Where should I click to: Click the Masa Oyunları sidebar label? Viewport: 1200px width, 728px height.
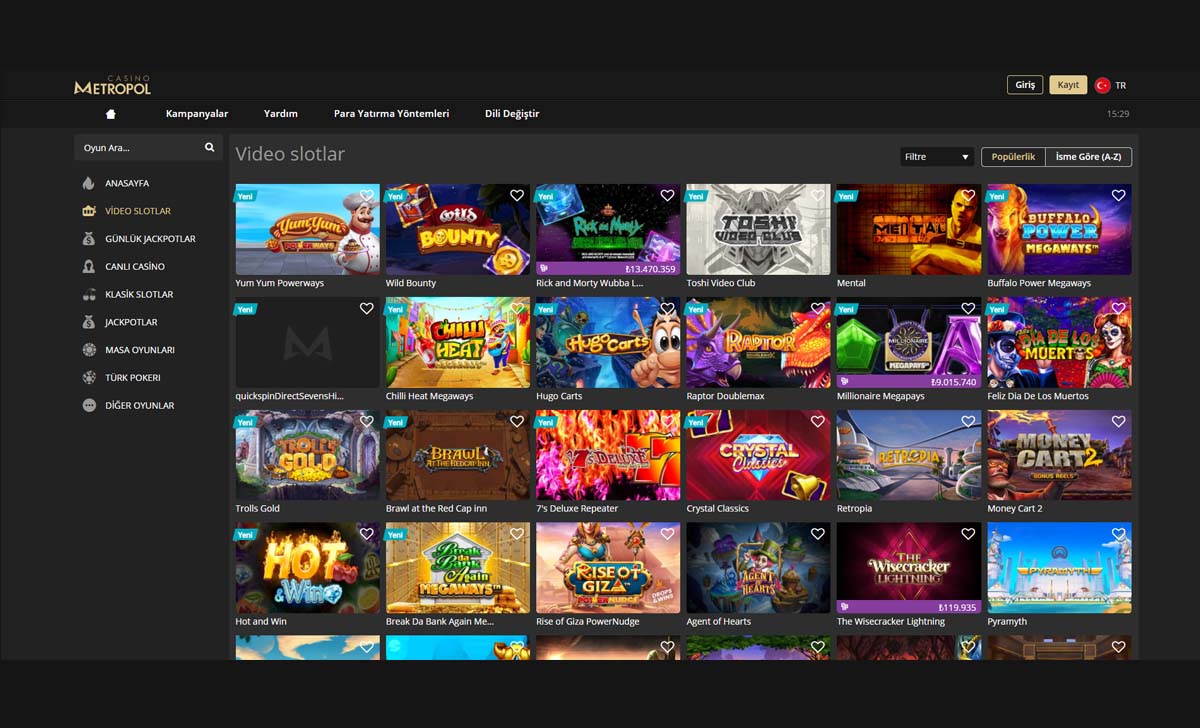(140, 350)
